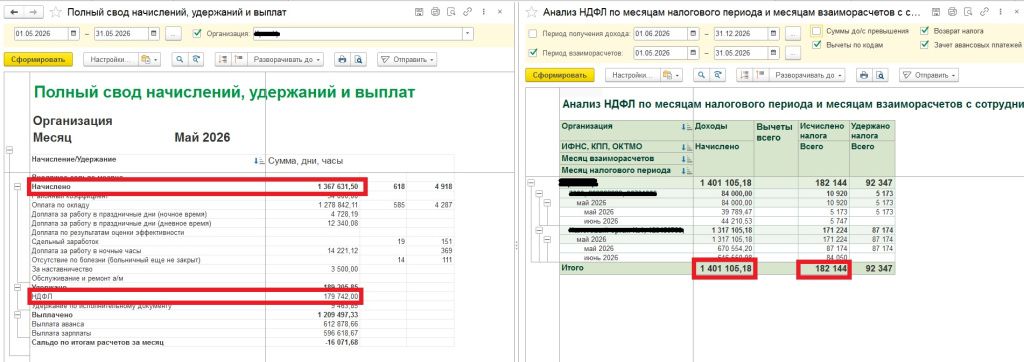Screen dimensions: 1024x362
Task: Click income period end field 31.12.2026
Action: pos(741,34)
